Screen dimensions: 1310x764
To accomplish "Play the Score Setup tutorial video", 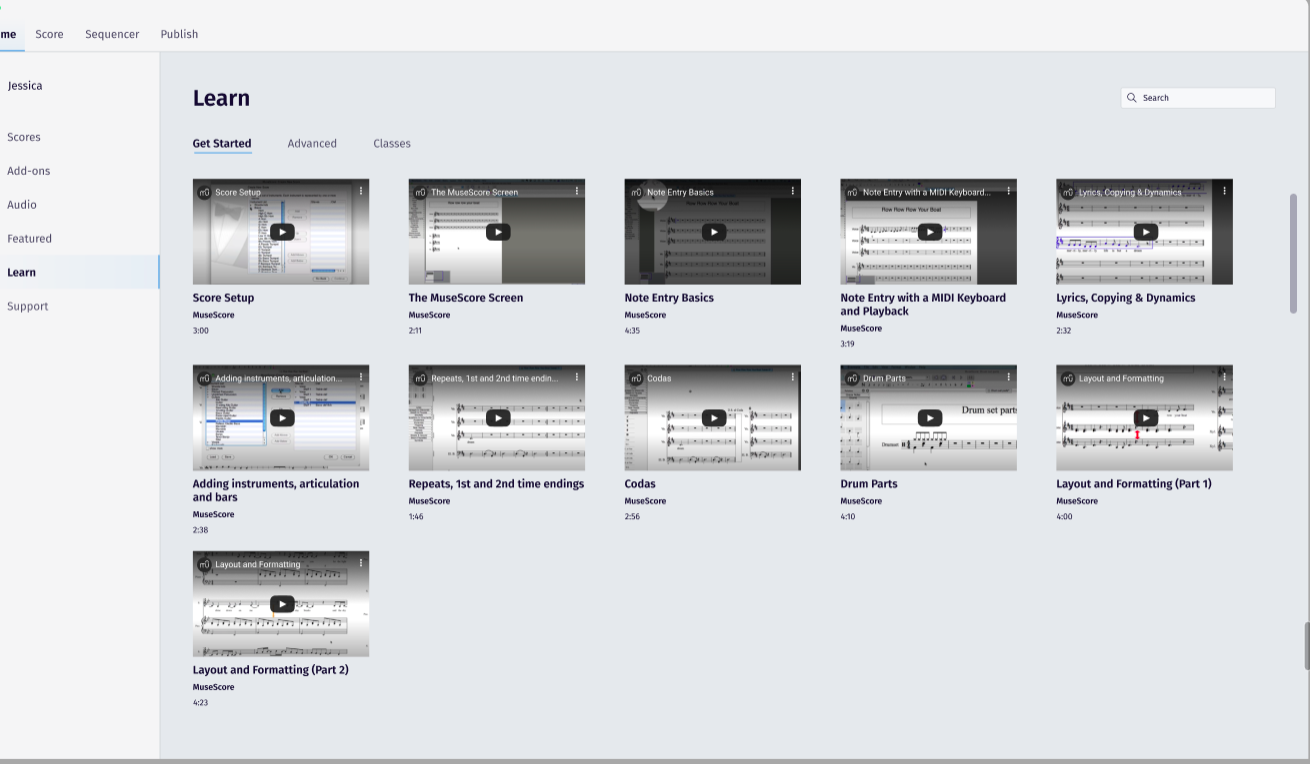I will pyautogui.click(x=281, y=231).
